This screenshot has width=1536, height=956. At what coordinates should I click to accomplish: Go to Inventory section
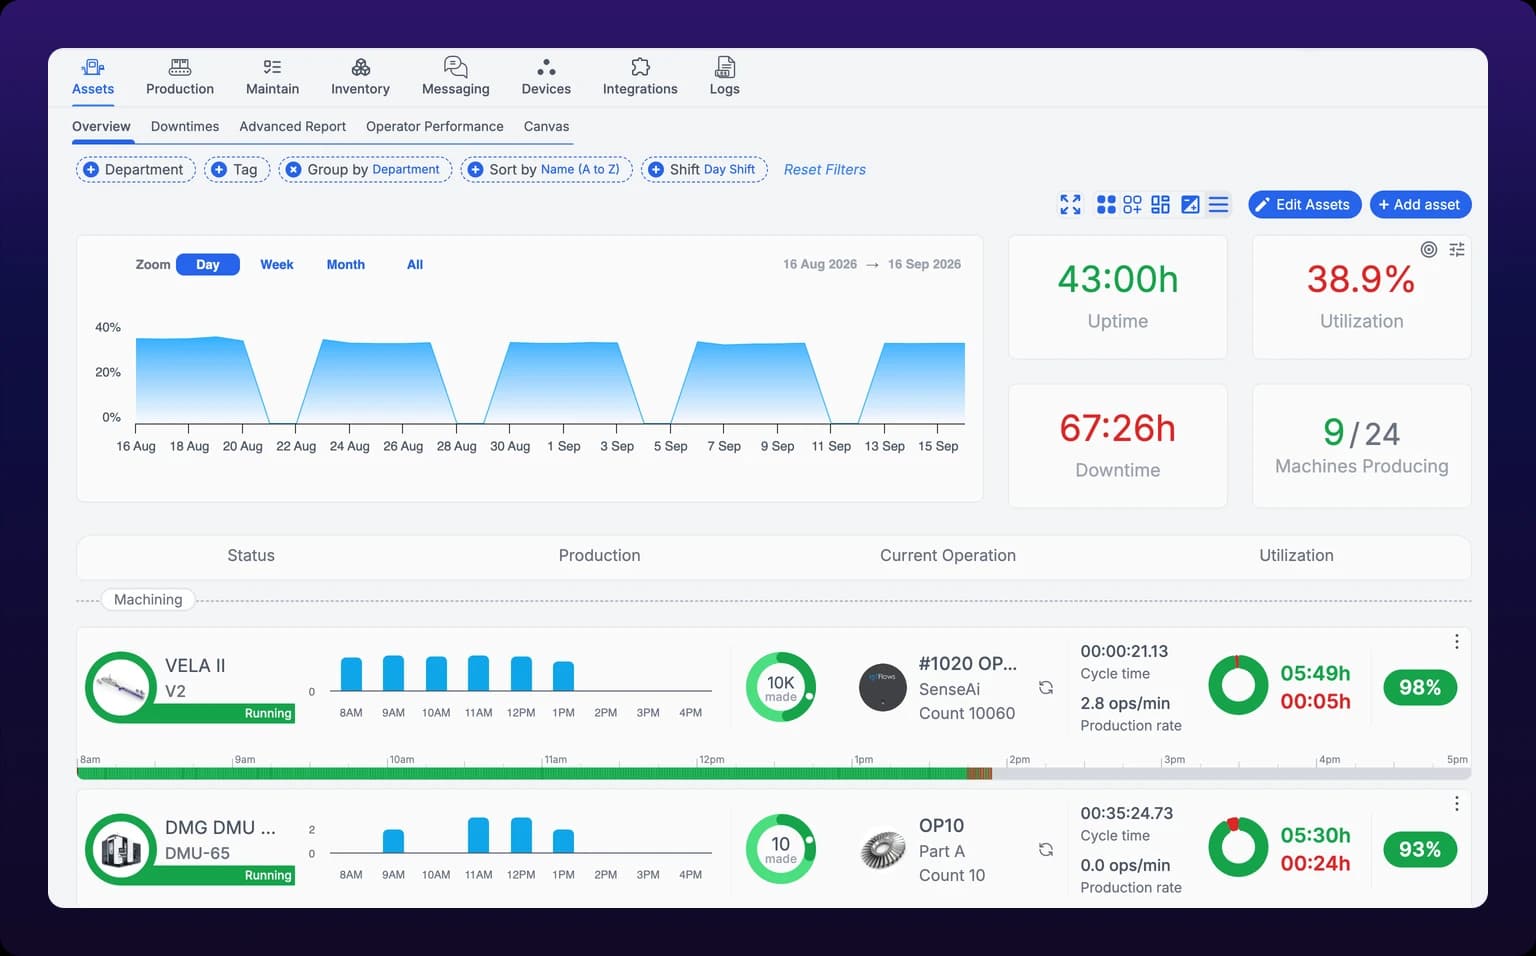click(x=360, y=77)
